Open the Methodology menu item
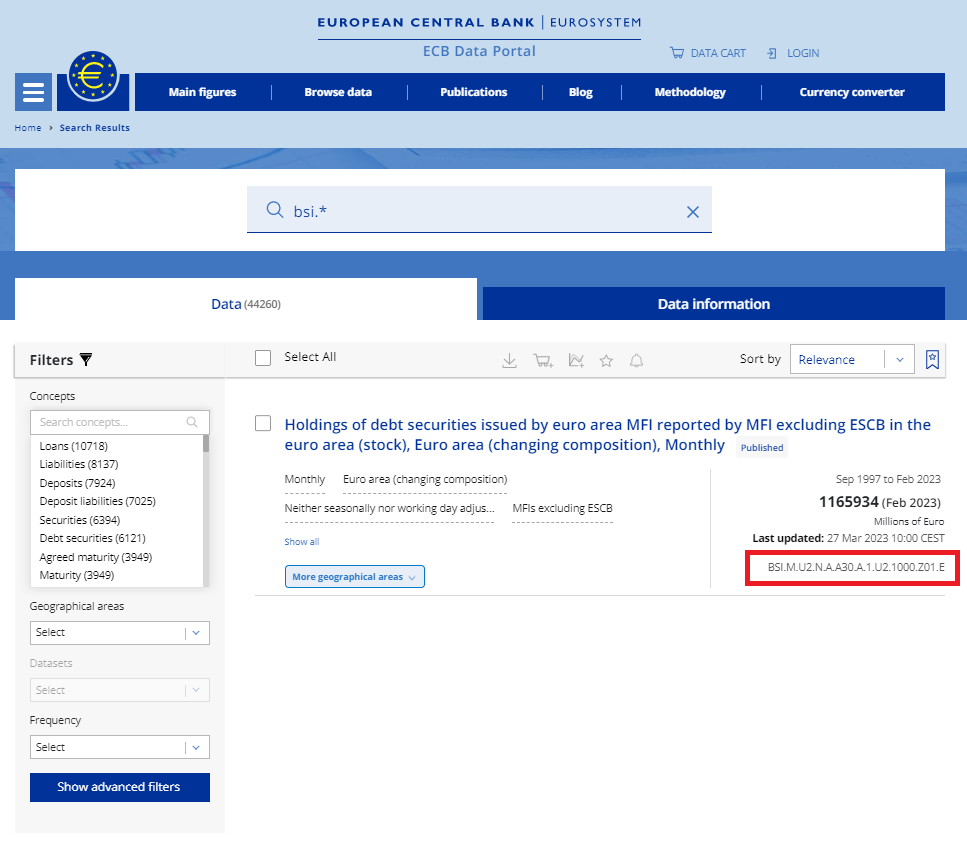The height and width of the screenshot is (847, 967). pos(690,92)
